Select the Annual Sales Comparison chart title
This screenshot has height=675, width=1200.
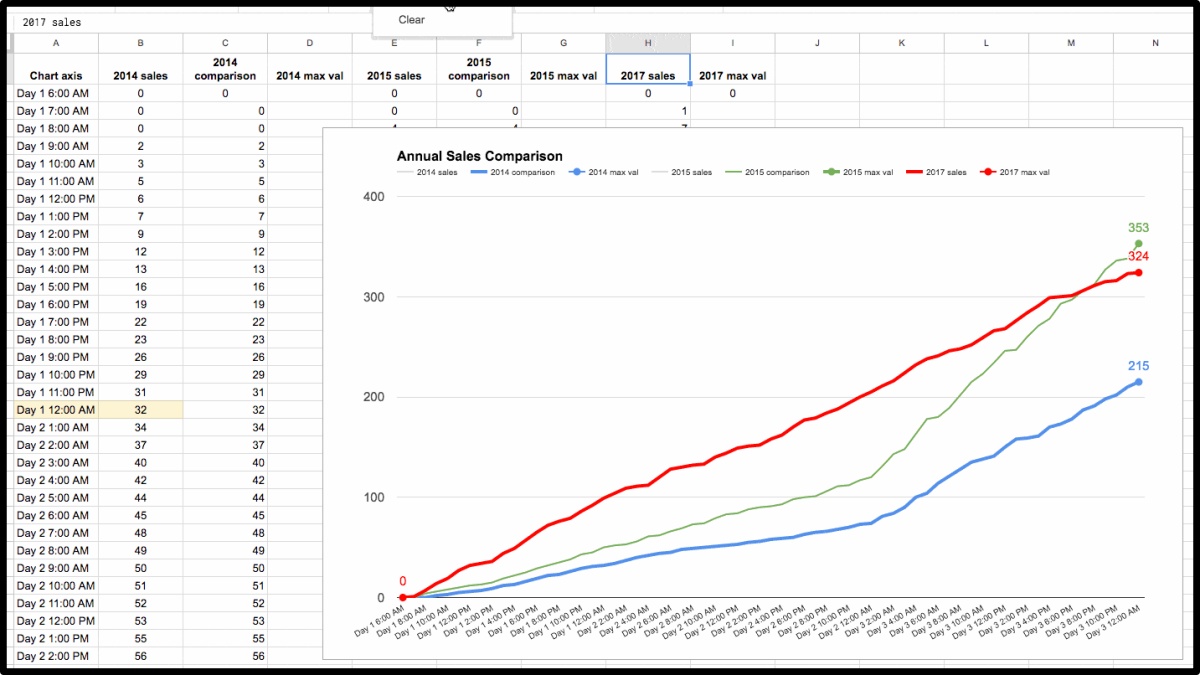coord(479,156)
